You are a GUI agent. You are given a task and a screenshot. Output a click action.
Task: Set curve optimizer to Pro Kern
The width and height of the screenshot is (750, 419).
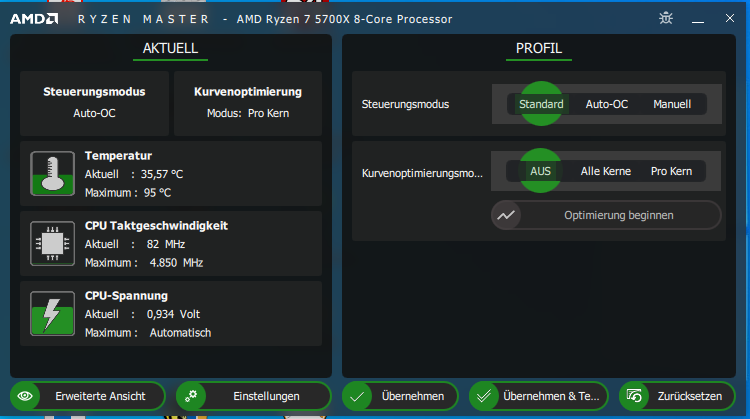tap(671, 171)
